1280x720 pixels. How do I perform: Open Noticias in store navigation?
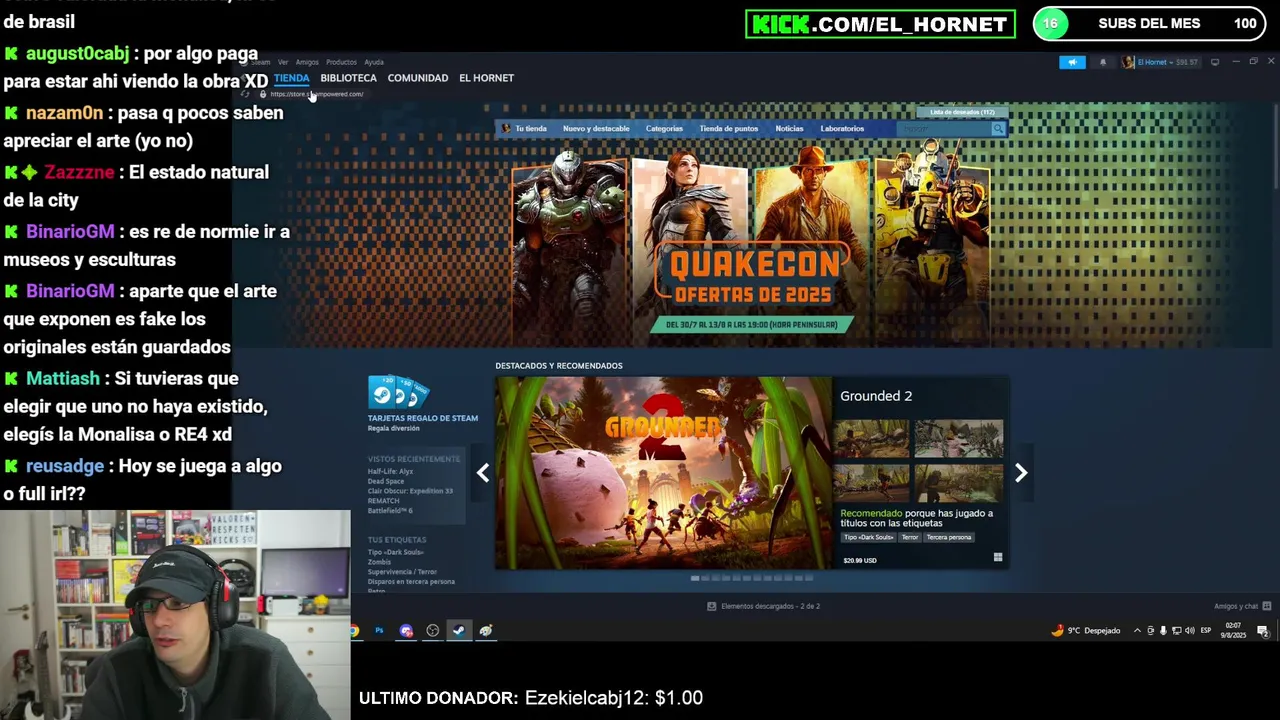(789, 129)
